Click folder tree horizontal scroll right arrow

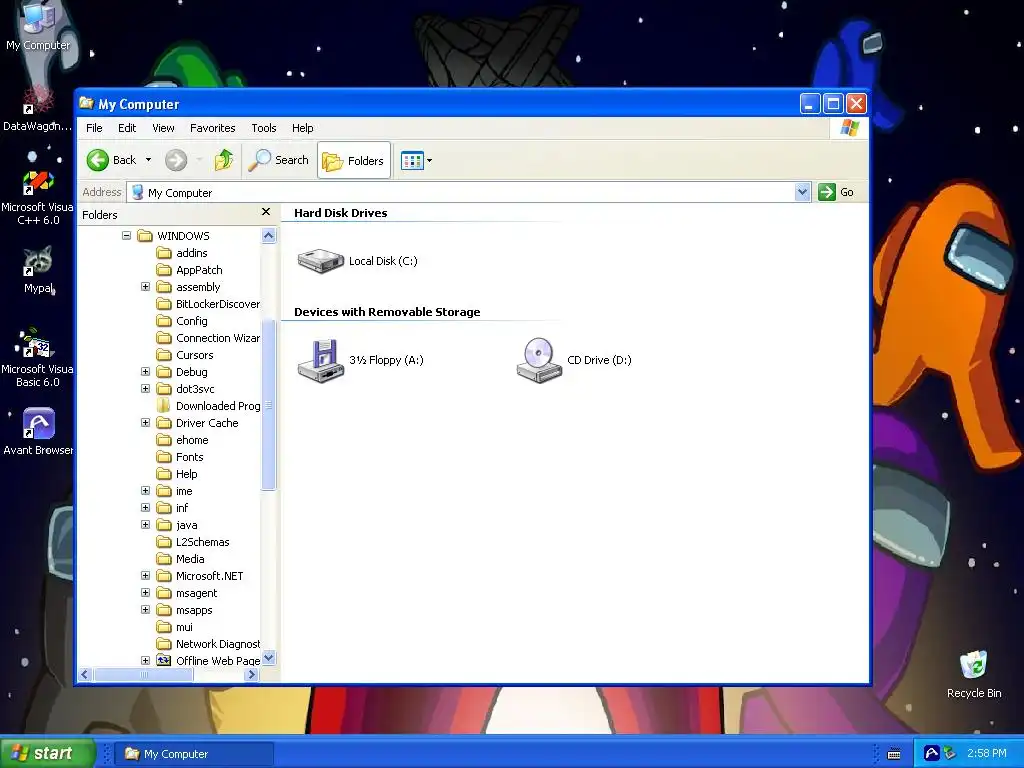click(x=251, y=675)
